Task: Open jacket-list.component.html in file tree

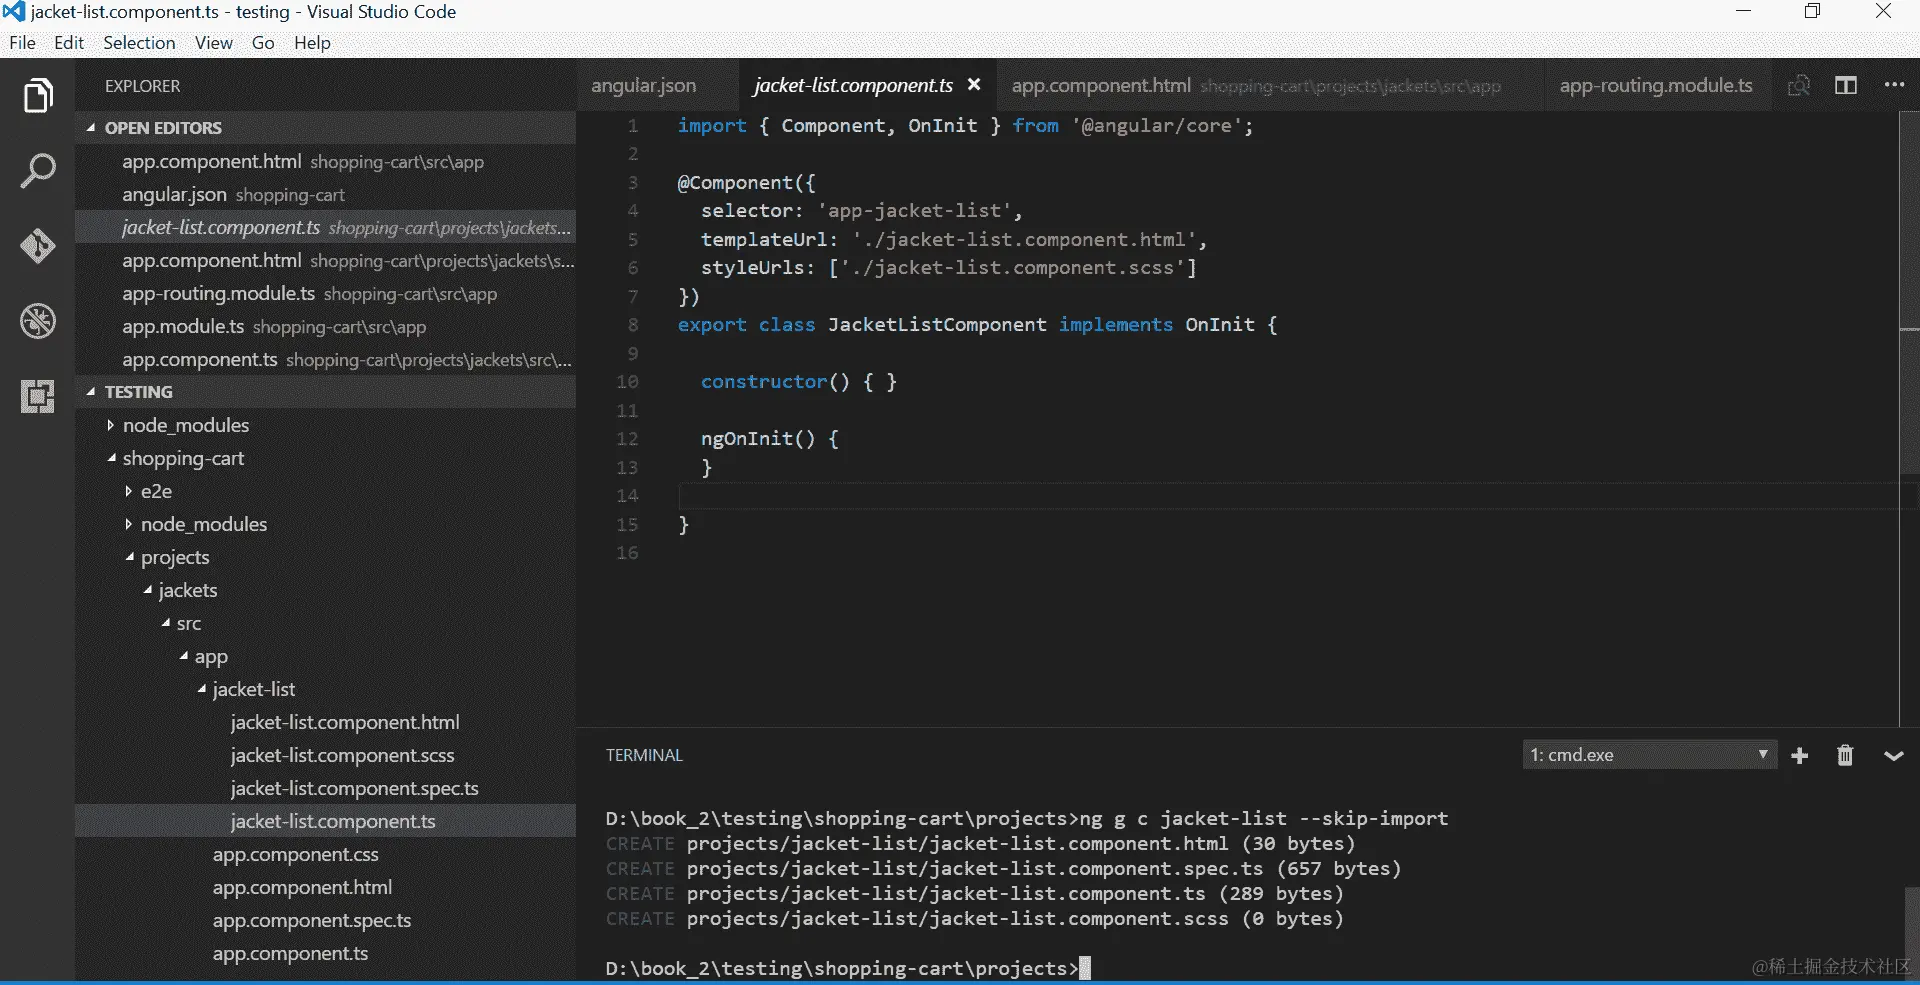Action: [x=325, y=722]
